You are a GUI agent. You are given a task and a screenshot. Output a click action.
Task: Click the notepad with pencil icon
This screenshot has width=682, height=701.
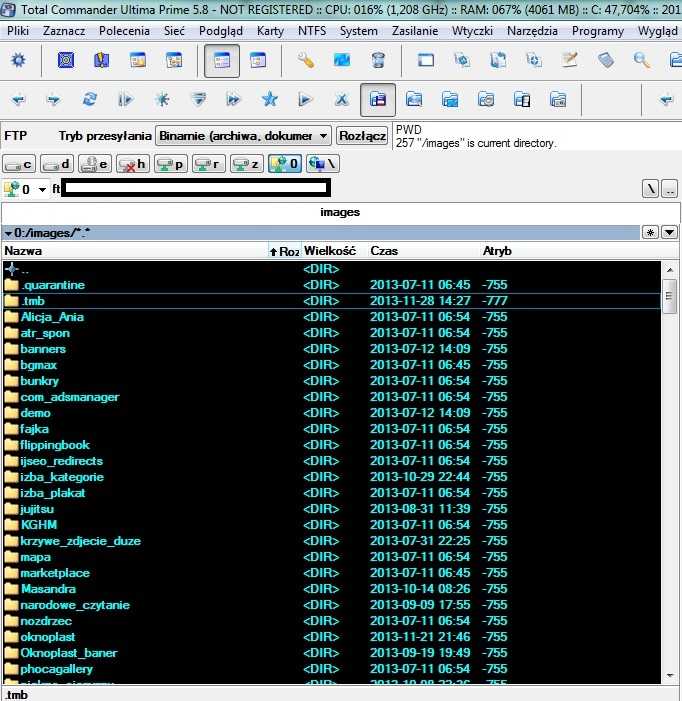pyautogui.click(x=570, y=60)
